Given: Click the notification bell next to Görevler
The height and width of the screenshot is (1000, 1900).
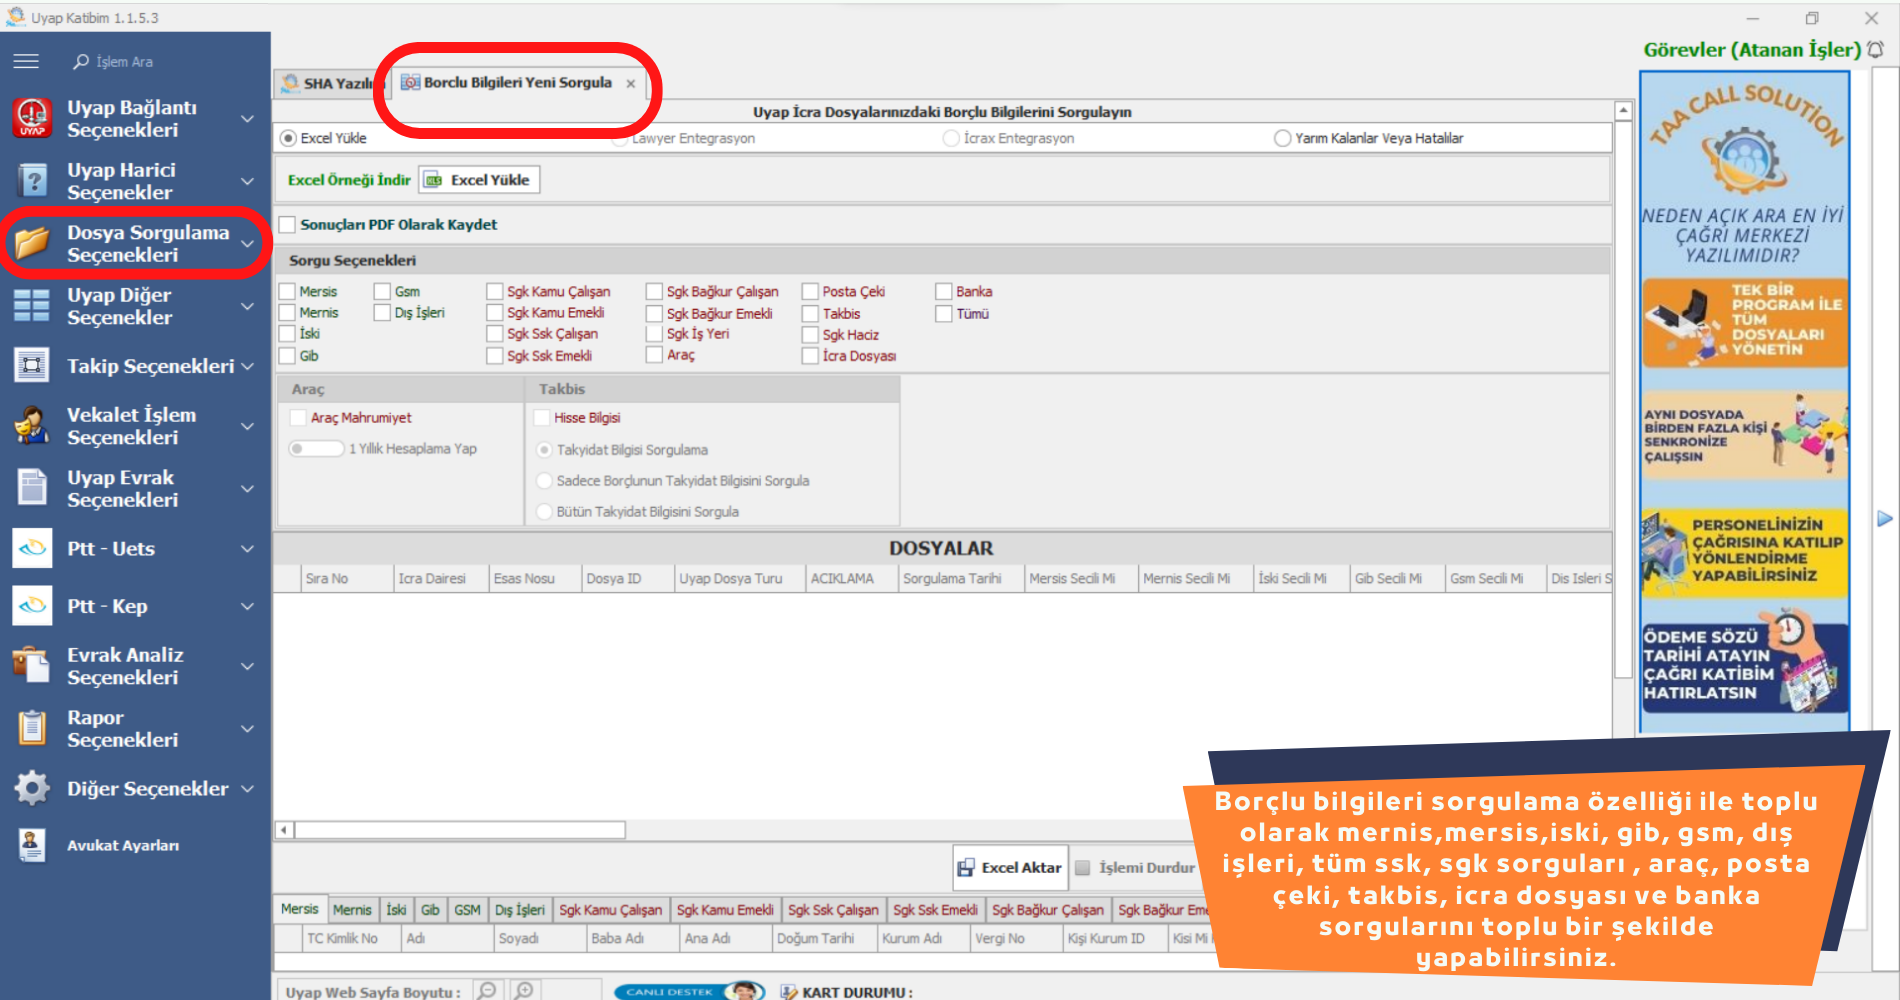Looking at the screenshot, I should pyautogui.click(x=1876, y=49).
